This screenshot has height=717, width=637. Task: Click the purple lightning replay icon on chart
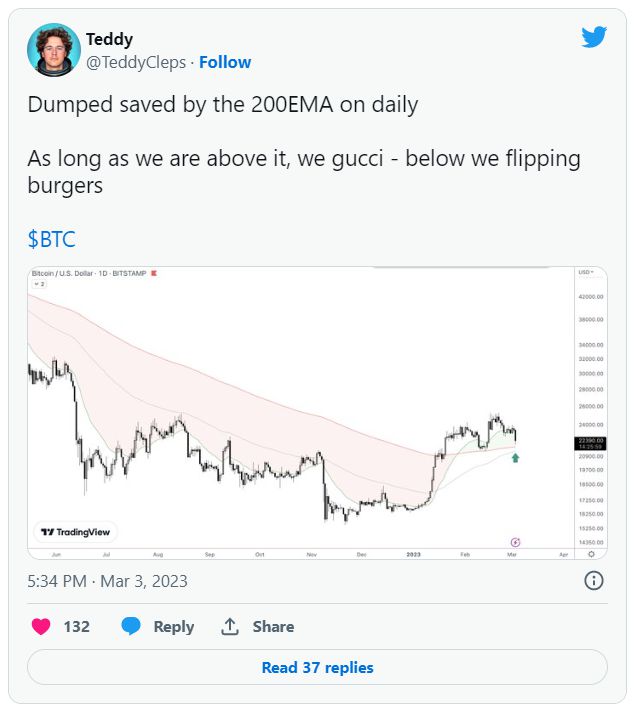[515, 542]
